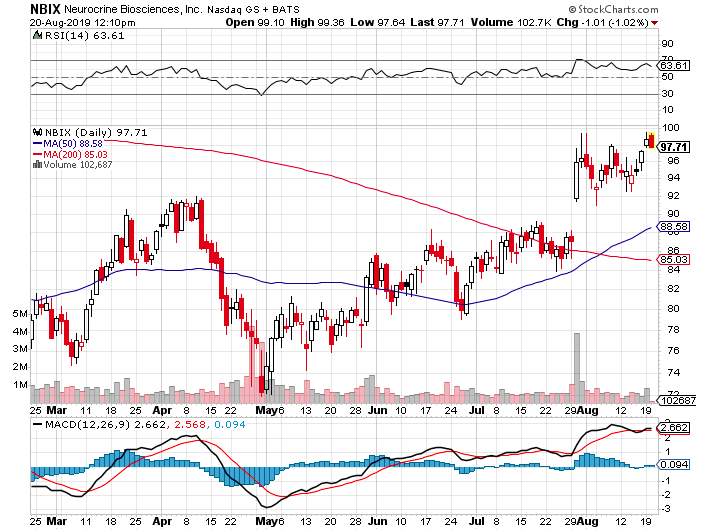Click the tall volume spike bar near 29 July

[x=577, y=368]
